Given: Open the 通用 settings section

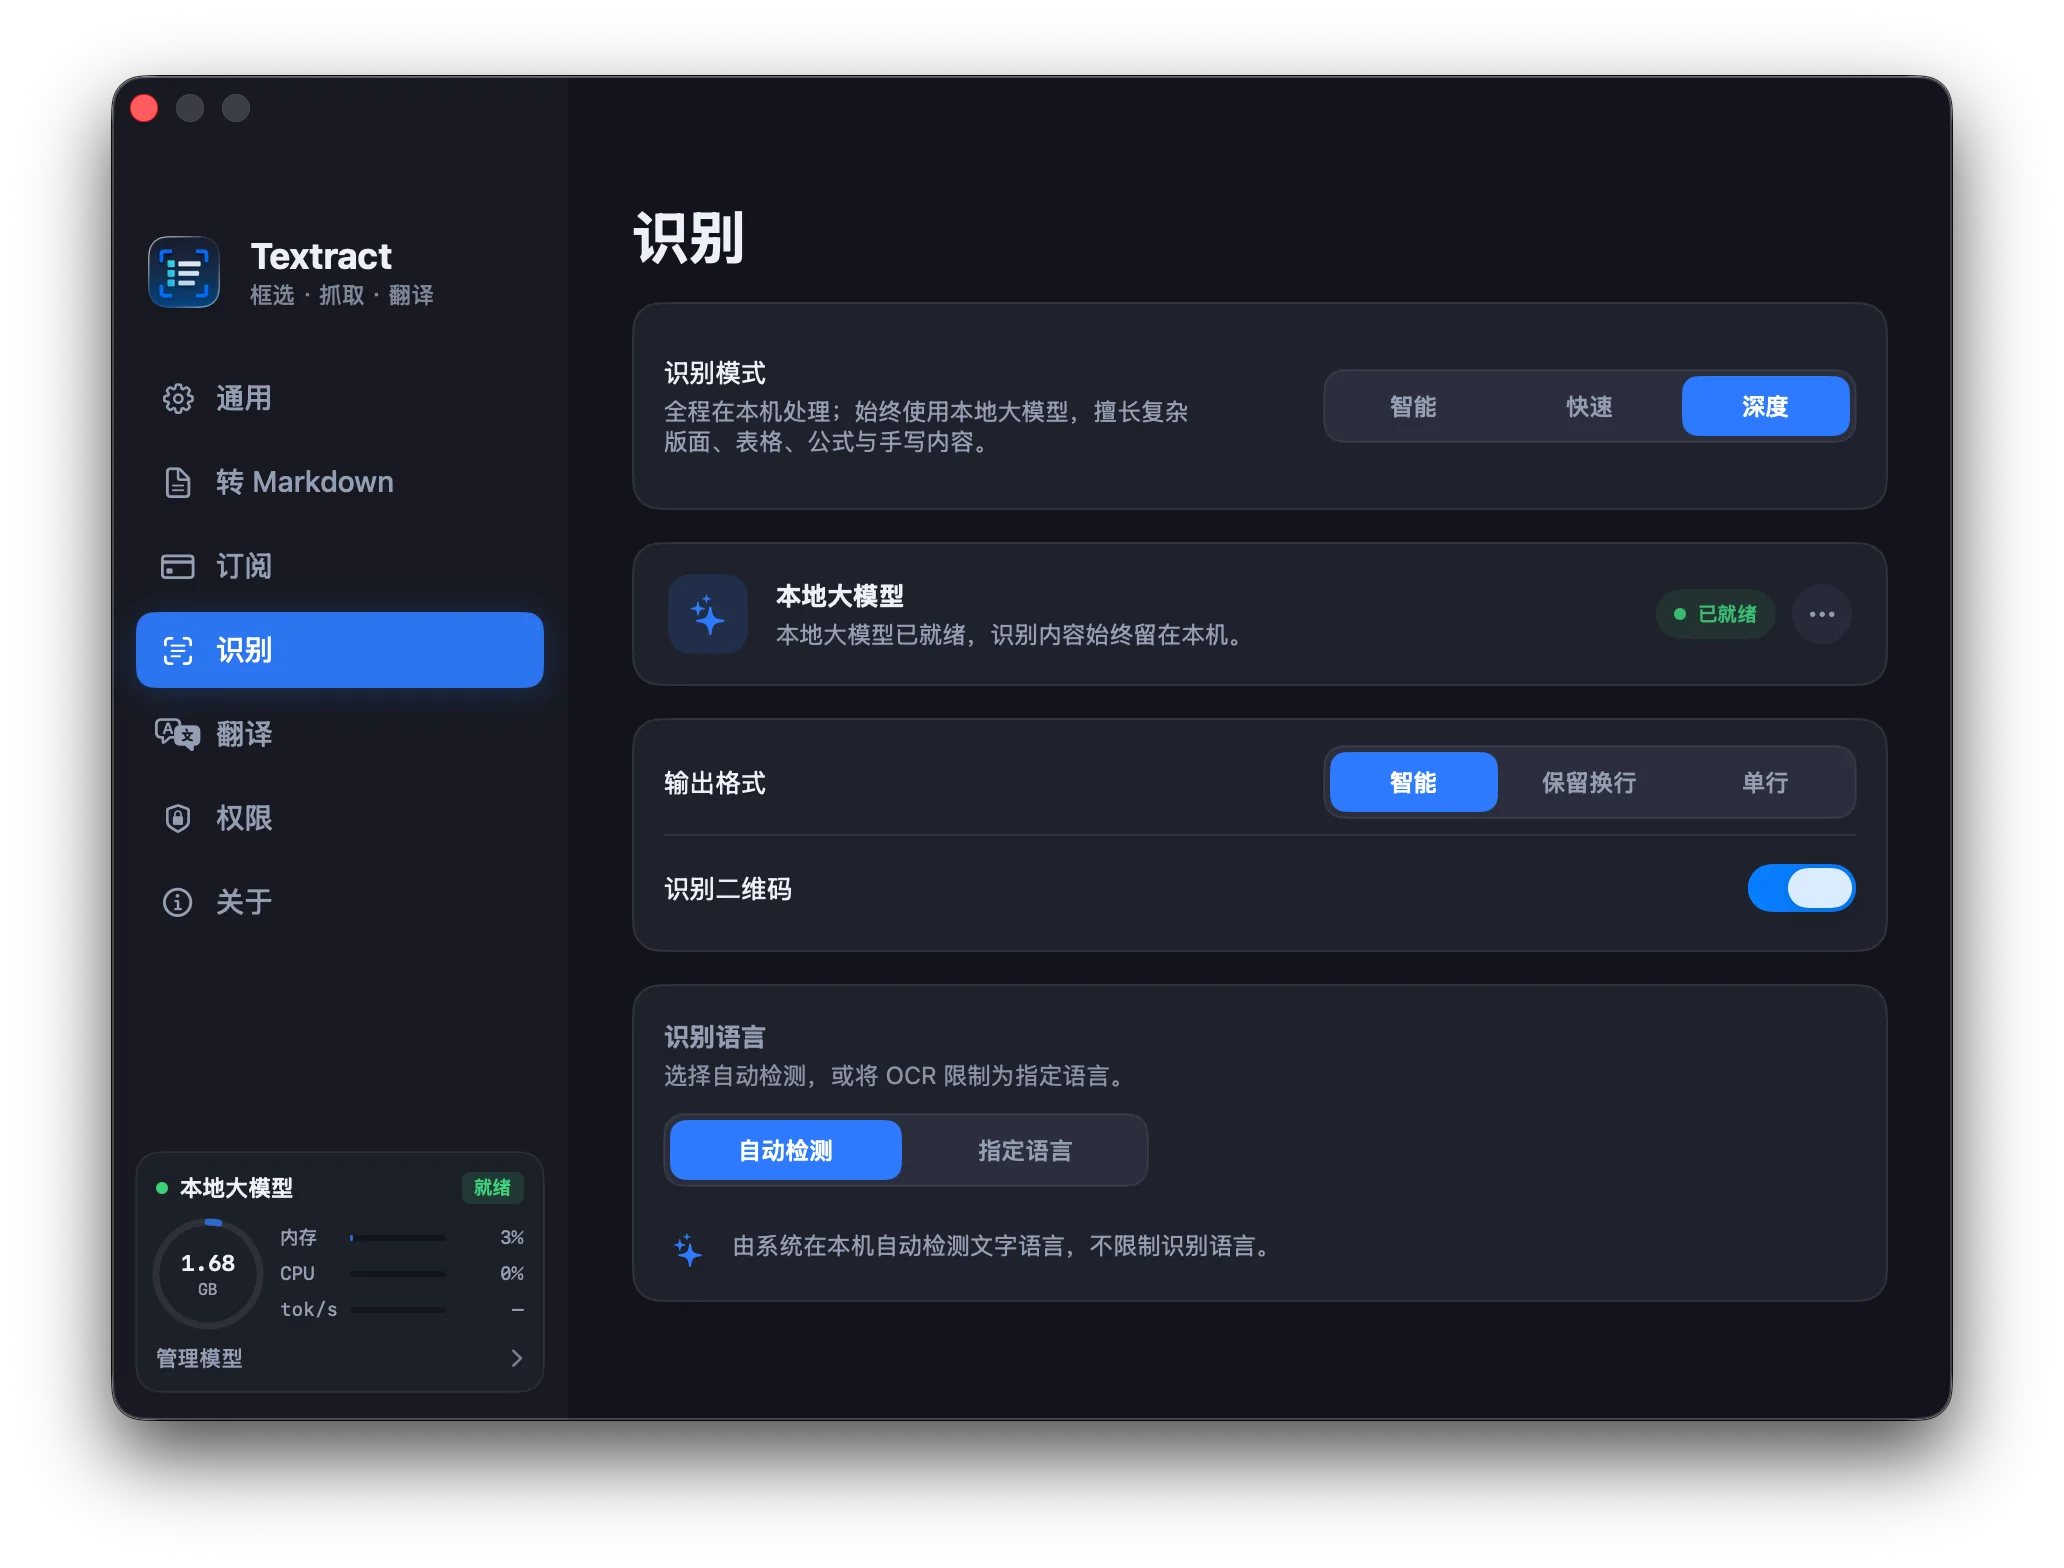Looking at the screenshot, I should (340, 398).
